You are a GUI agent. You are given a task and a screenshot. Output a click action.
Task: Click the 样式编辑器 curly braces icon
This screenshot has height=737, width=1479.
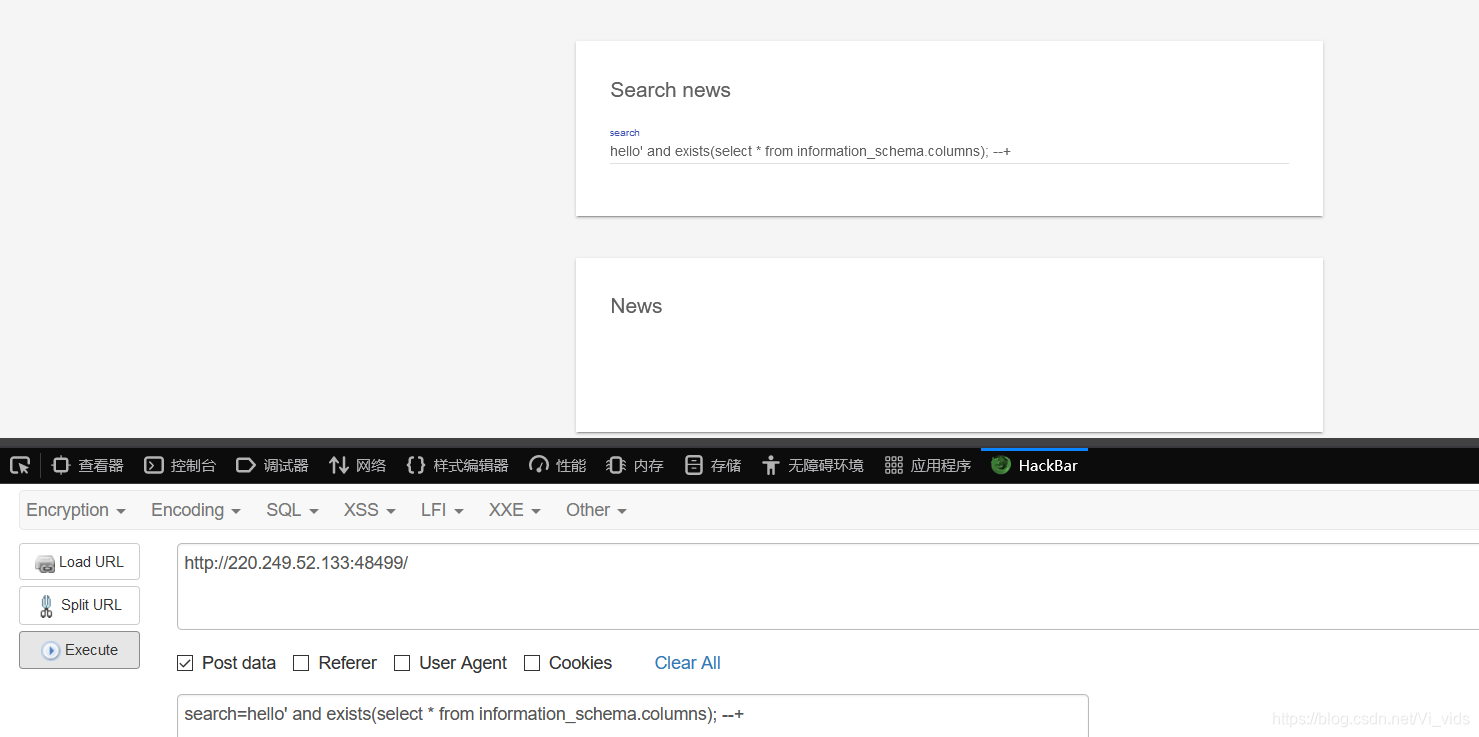pos(416,465)
